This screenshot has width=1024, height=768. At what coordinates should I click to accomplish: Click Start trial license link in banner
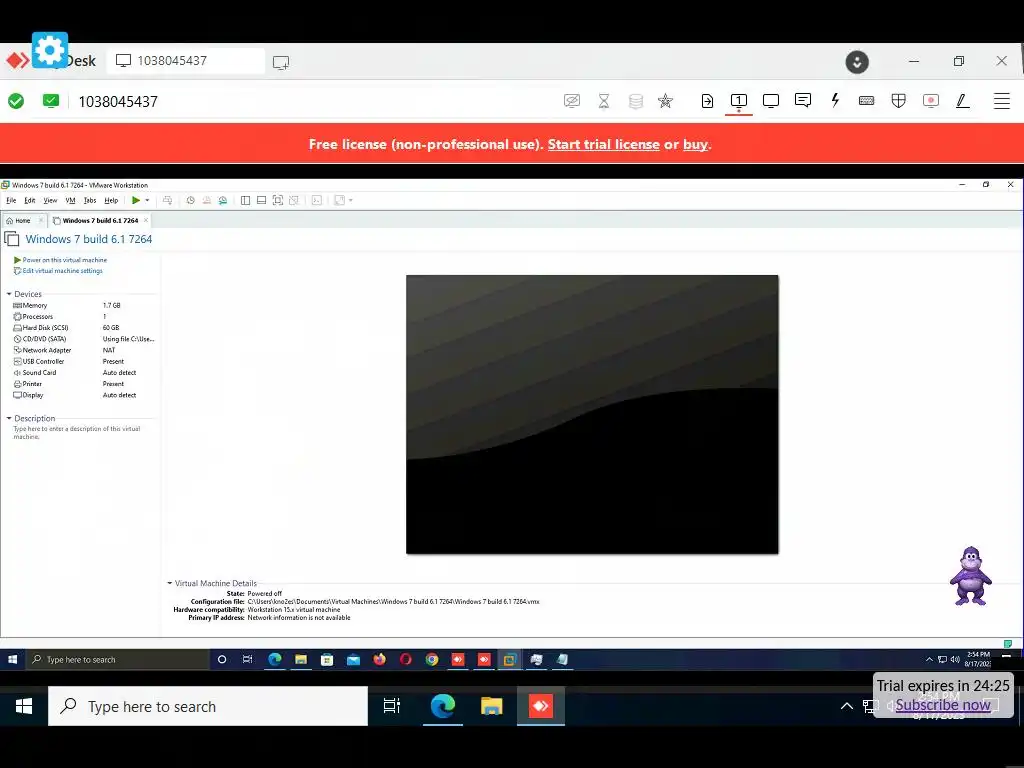[603, 144]
